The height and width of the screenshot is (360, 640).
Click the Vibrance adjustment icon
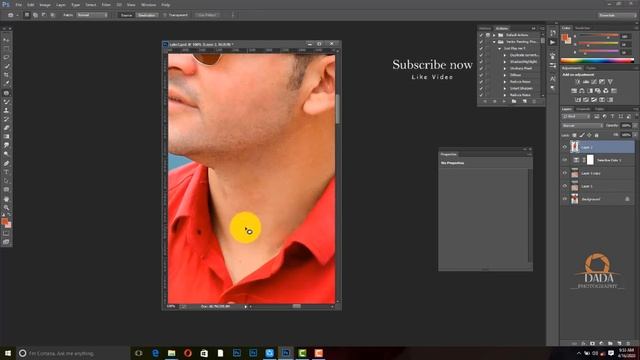[x=610, y=82]
